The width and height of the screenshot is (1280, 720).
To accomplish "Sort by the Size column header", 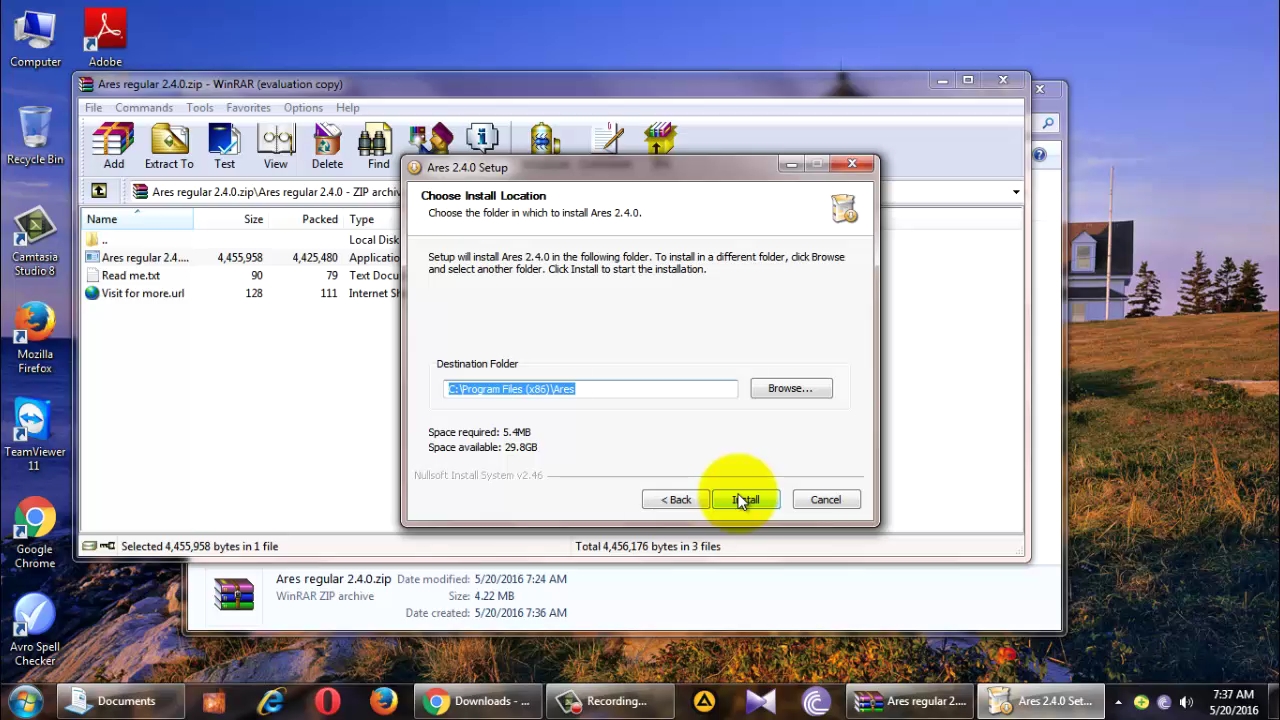I will (x=231, y=219).
